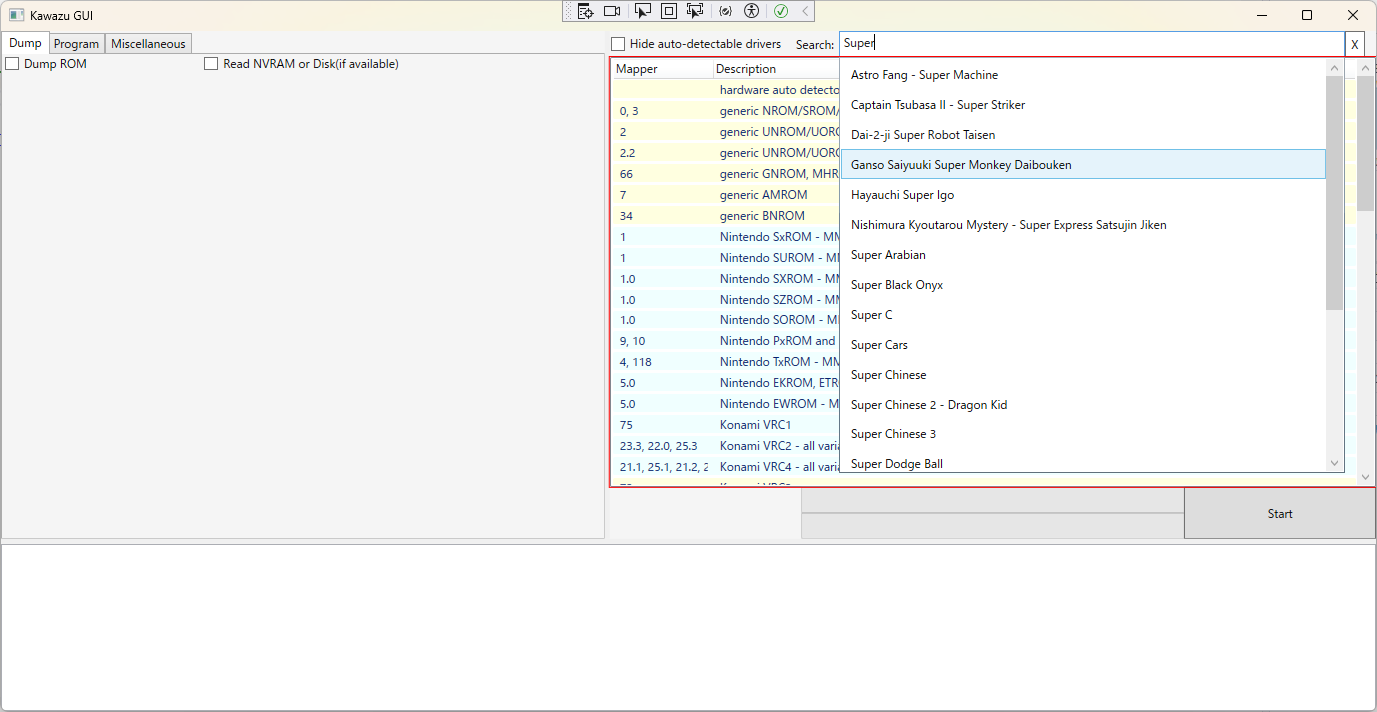Enable the Dump ROM checkbox

[13, 64]
